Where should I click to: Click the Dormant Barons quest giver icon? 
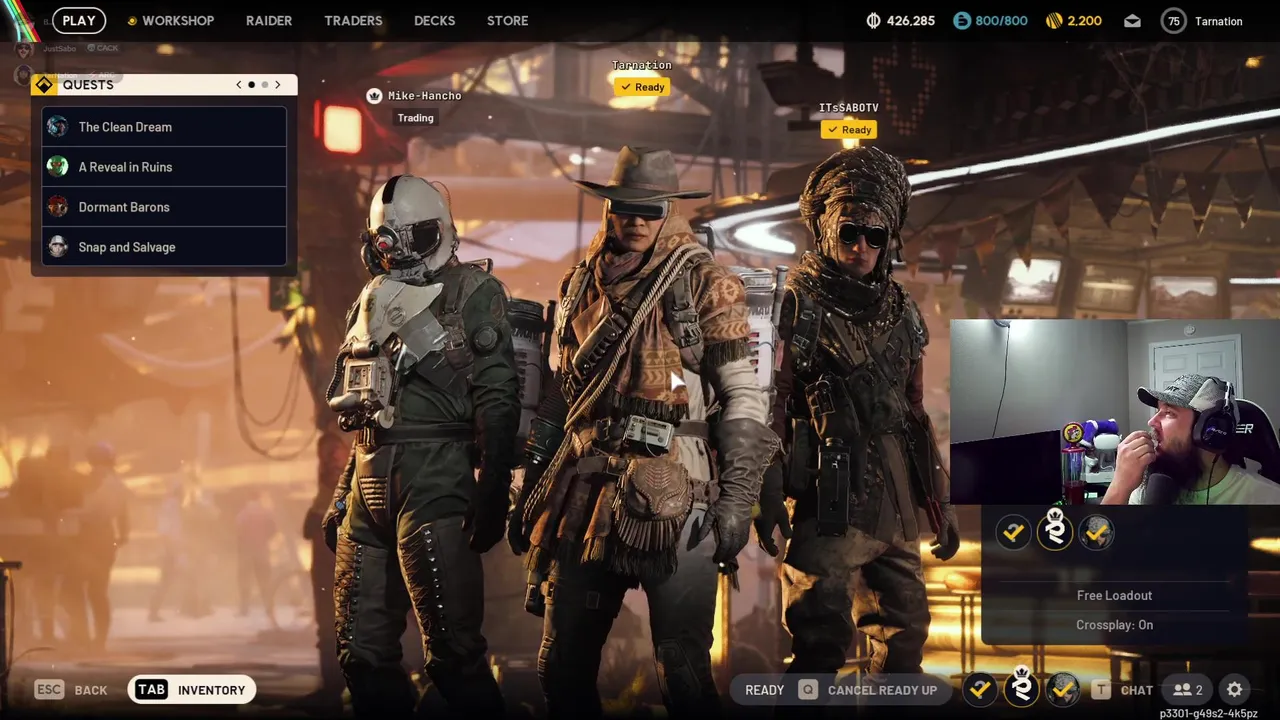pyautogui.click(x=58, y=206)
